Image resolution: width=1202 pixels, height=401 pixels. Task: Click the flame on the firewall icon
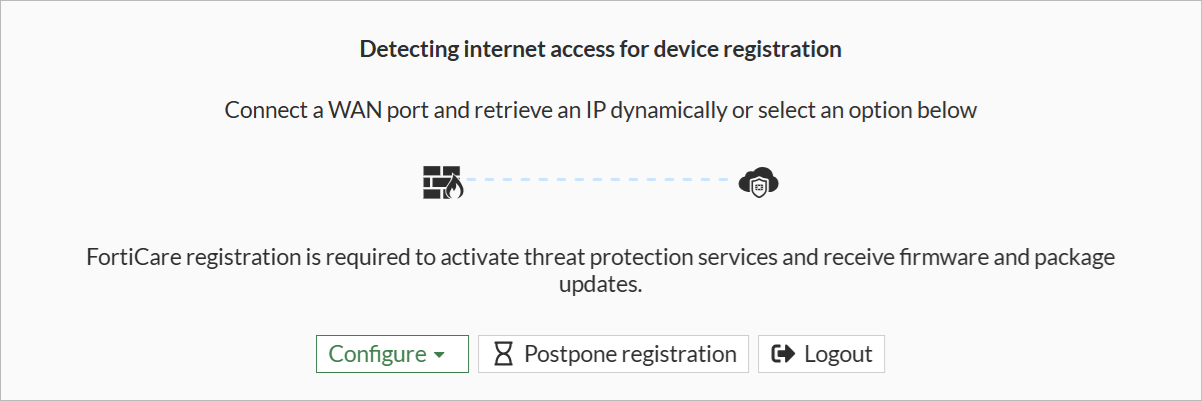tap(455, 188)
